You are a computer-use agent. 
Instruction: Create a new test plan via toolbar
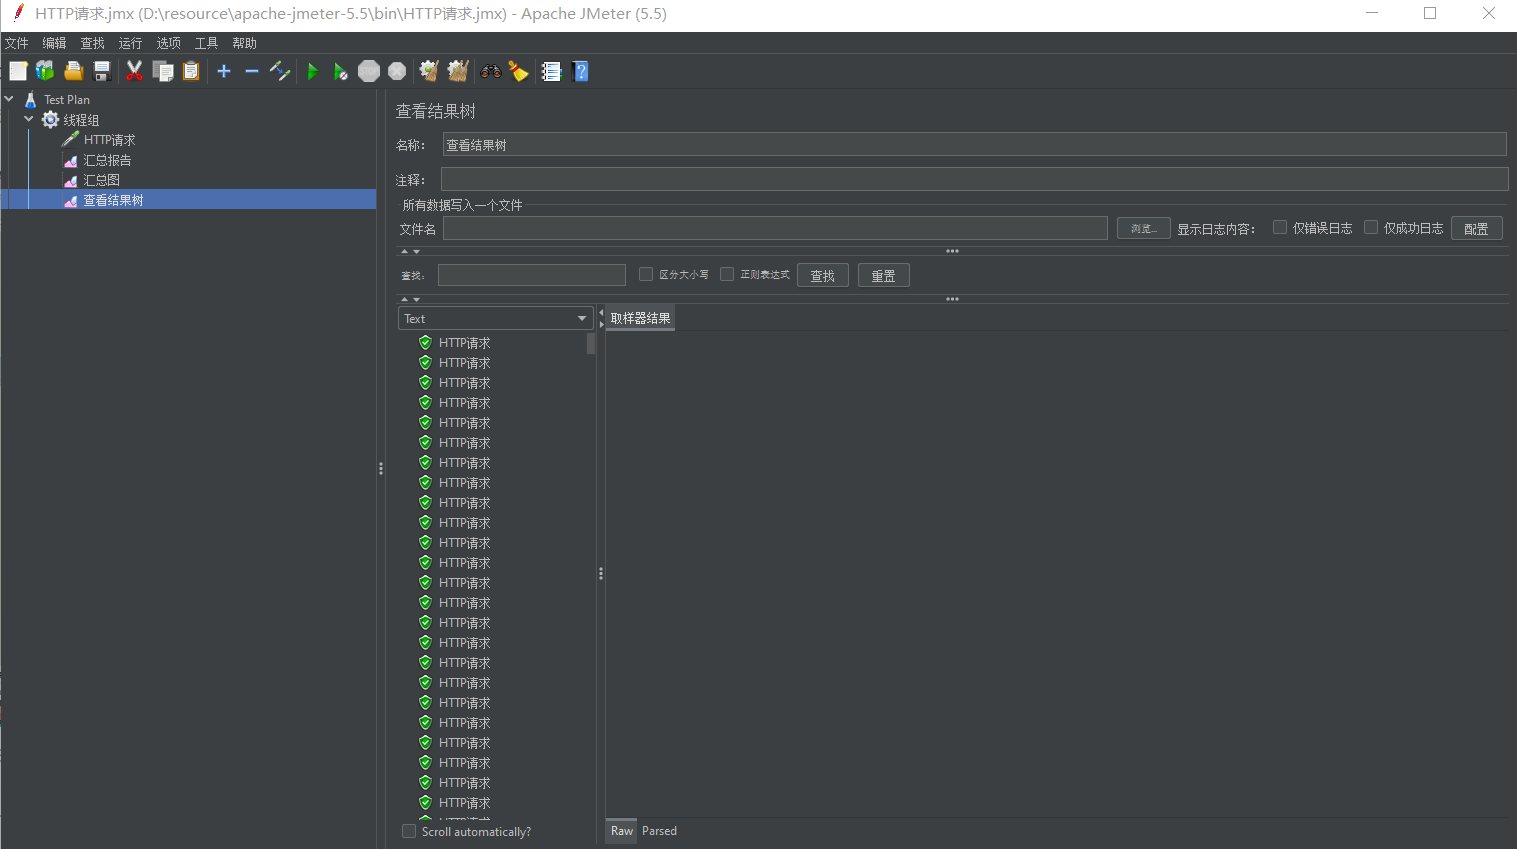click(18, 71)
